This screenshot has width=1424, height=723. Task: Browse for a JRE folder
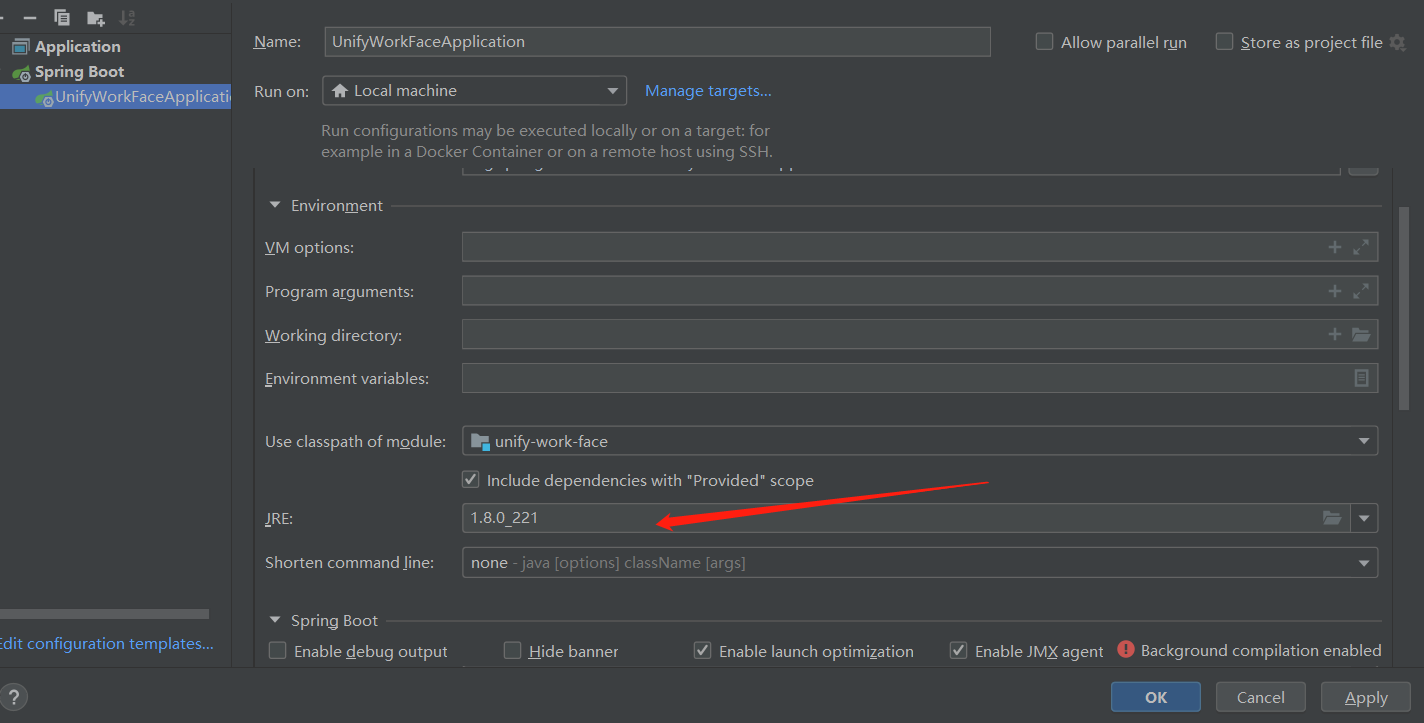tap(1332, 518)
